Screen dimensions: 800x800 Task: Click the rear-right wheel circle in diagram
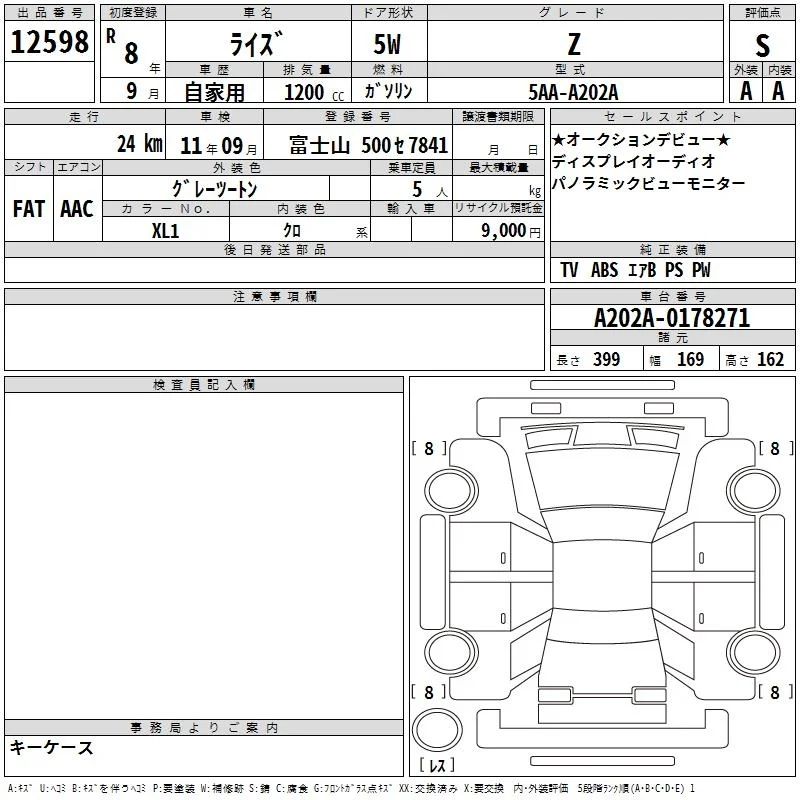coord(754,652)
